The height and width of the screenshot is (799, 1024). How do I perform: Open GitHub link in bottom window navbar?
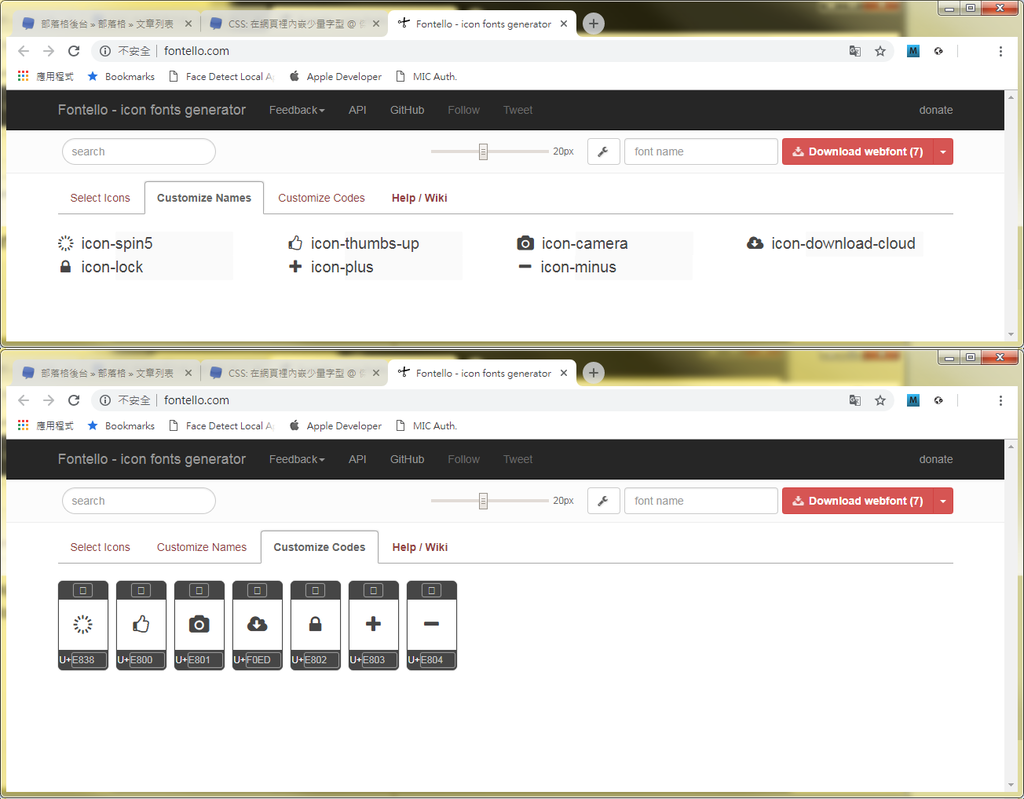pos(407,460)
